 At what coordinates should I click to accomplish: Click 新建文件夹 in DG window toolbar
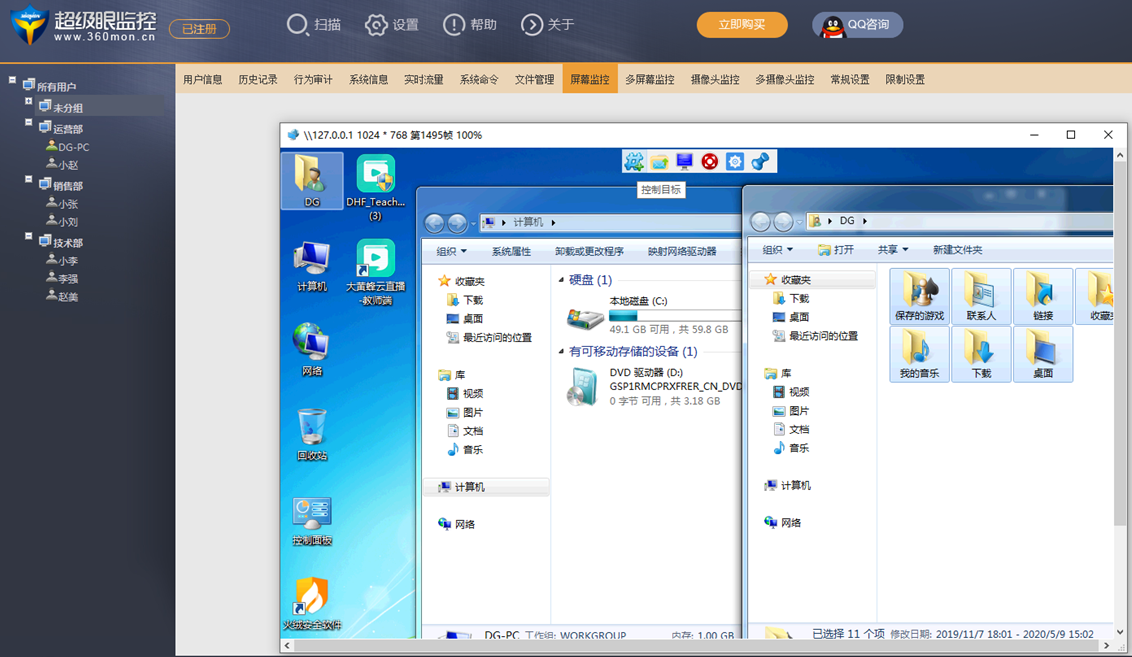pyautogui.click(x=957, y=250)
